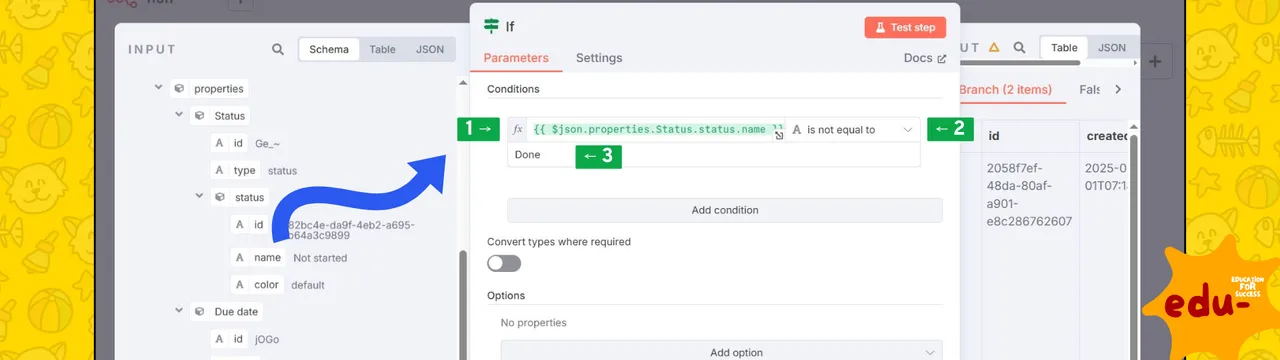Click the INPUT panel search icon
This screenshot has height=360, width=1280.
pos(278,49)
